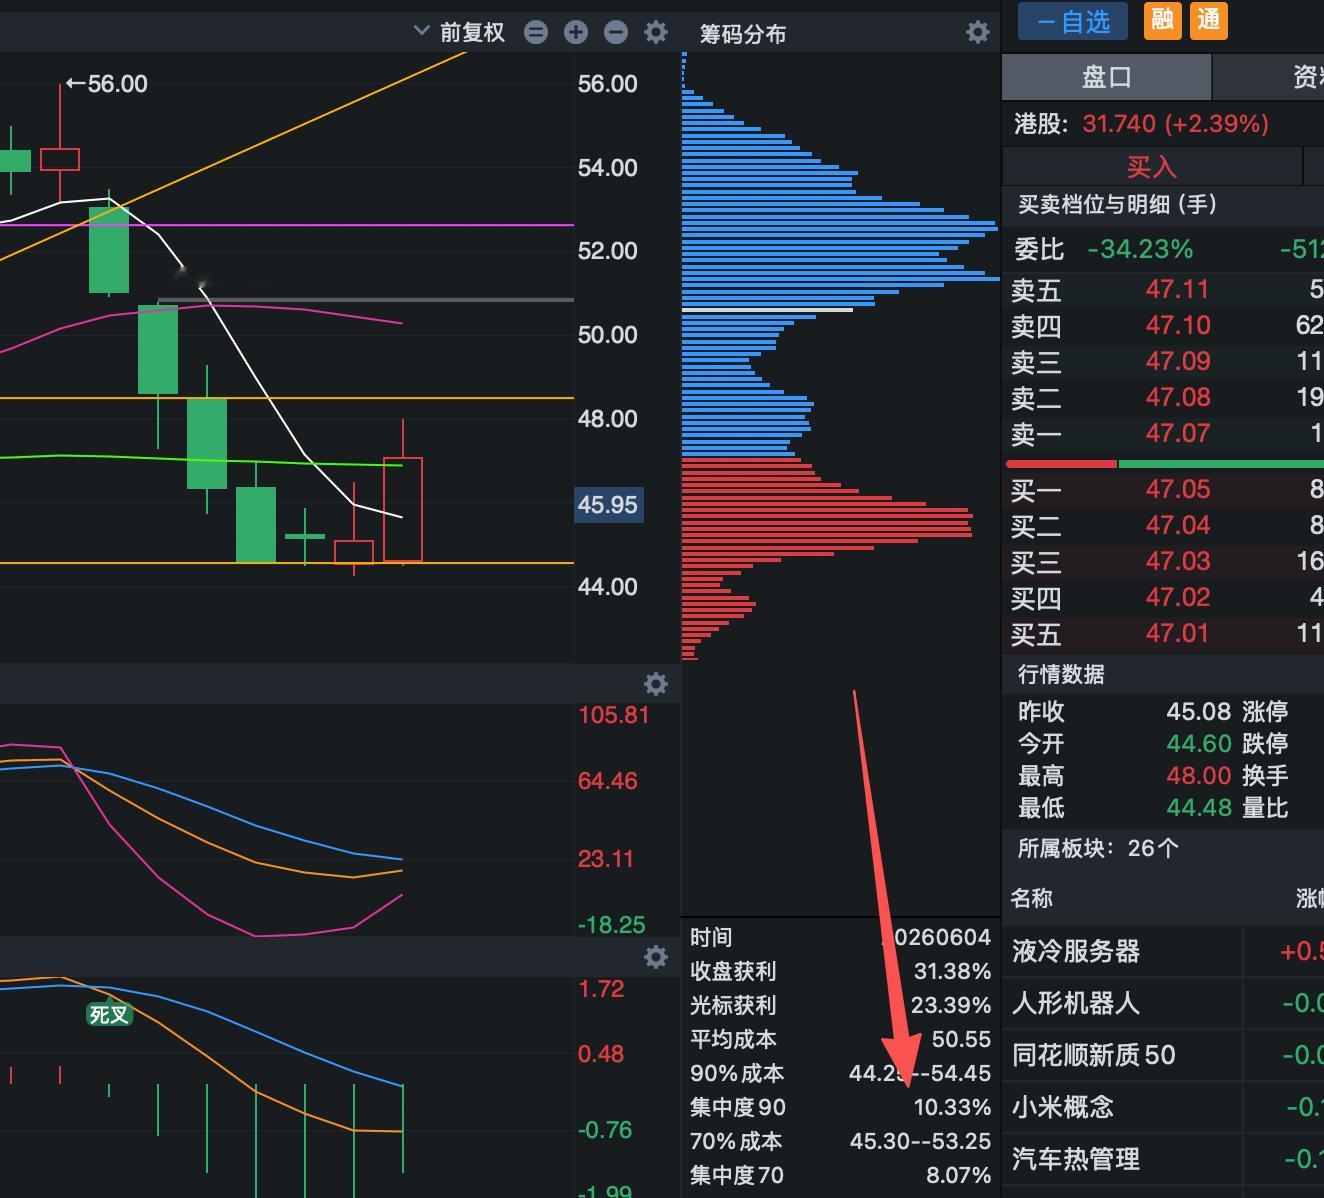1324x1198 pixels.
Task: Open the 液冷服务器 sector row
Action: click(x=1163, y=951)
